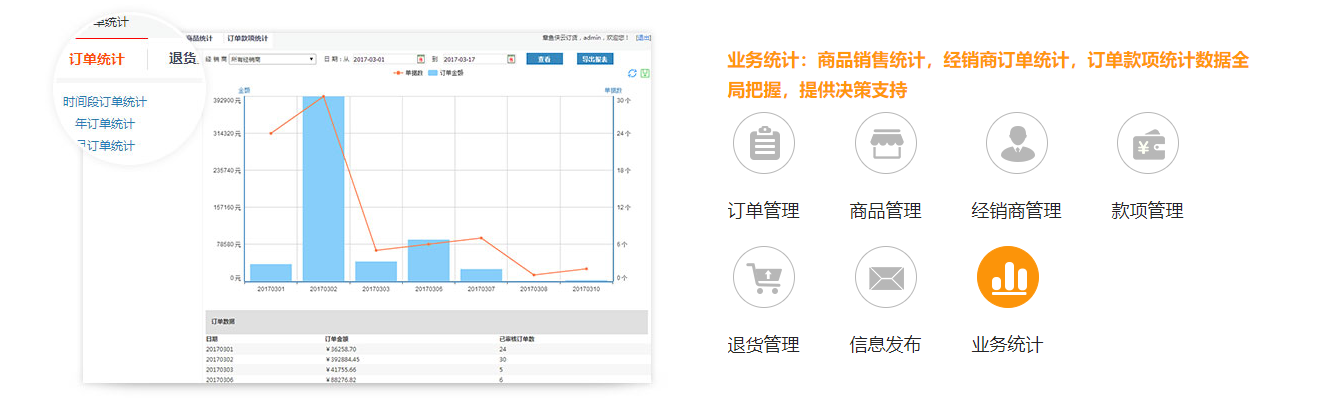Select the magnified 订单统计 tab
The width and height of the screenshot is (1321, 402).
pyautogui.click(x=96, y=59)
